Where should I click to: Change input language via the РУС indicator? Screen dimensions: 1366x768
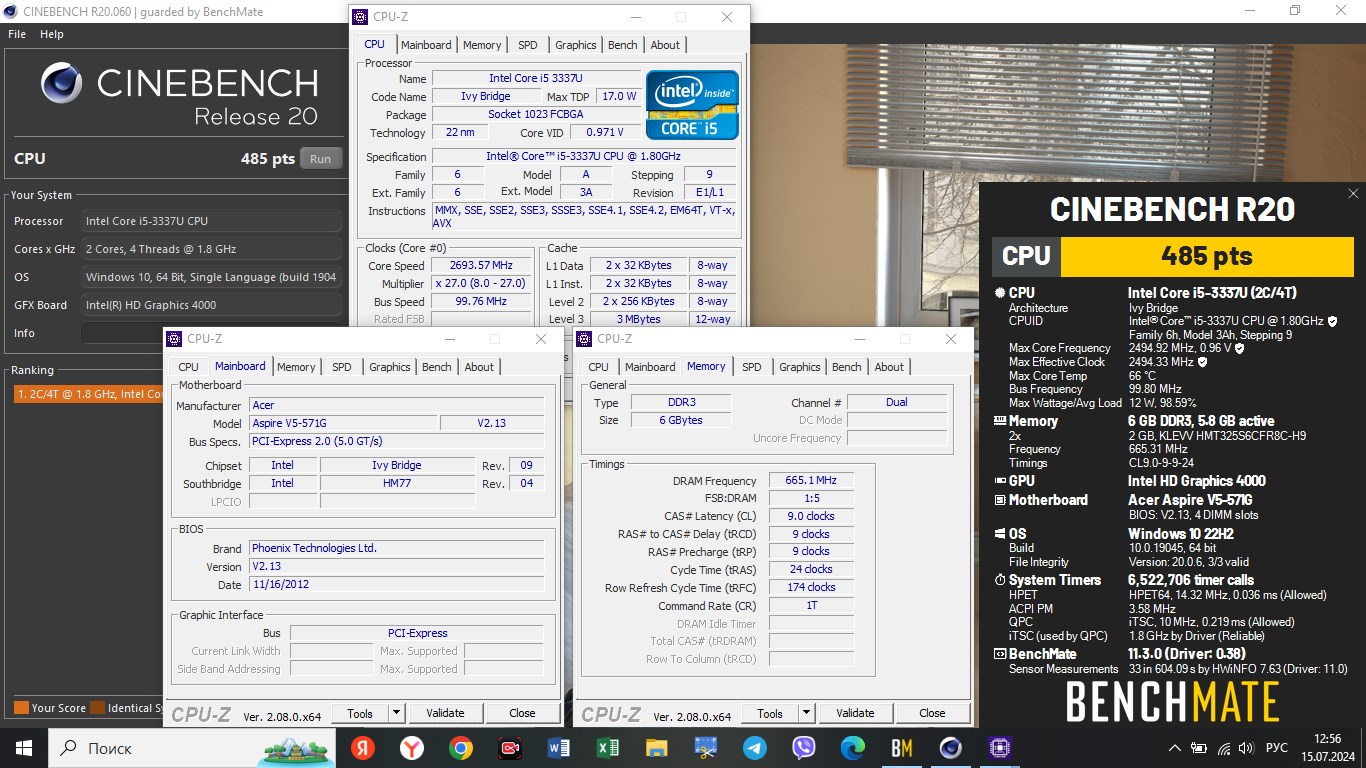tap(1277, 748)
